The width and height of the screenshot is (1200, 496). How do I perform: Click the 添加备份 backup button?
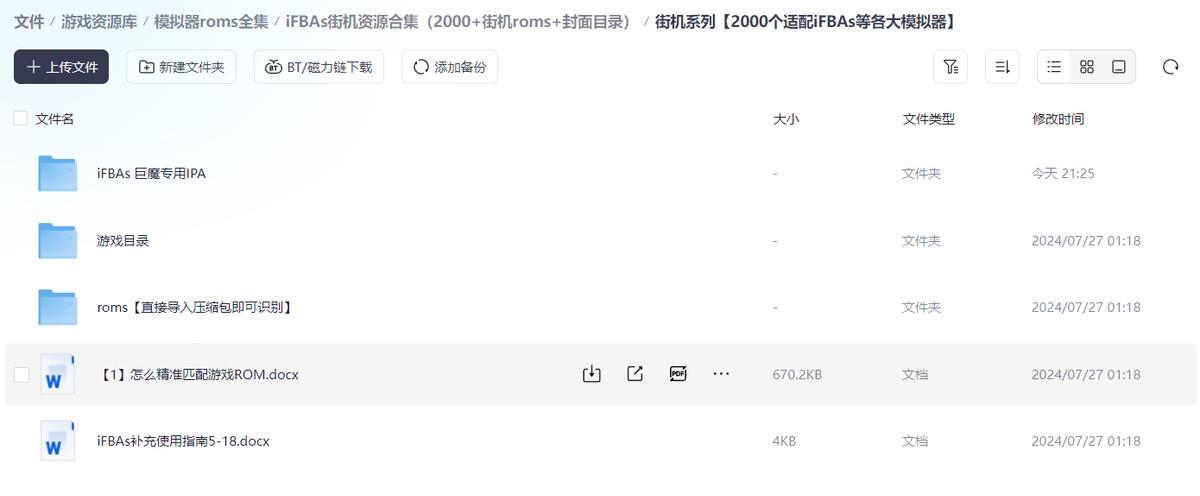[x=450, y=67]
